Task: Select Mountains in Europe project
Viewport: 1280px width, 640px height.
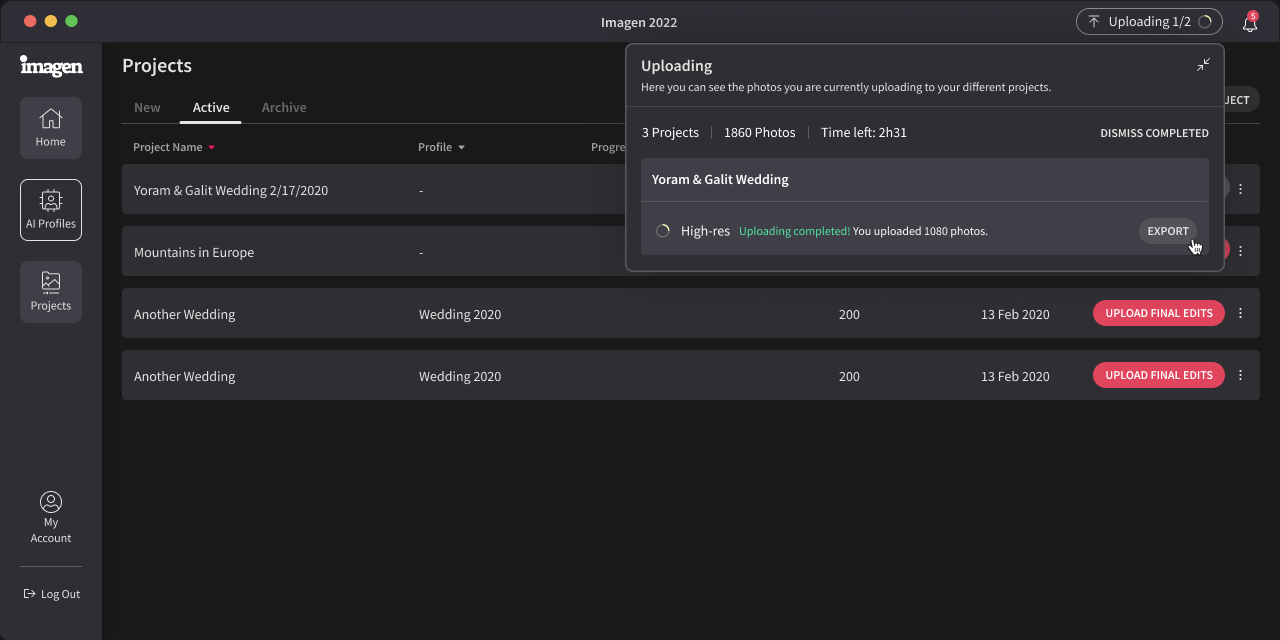Action: (x=194, y=252)
